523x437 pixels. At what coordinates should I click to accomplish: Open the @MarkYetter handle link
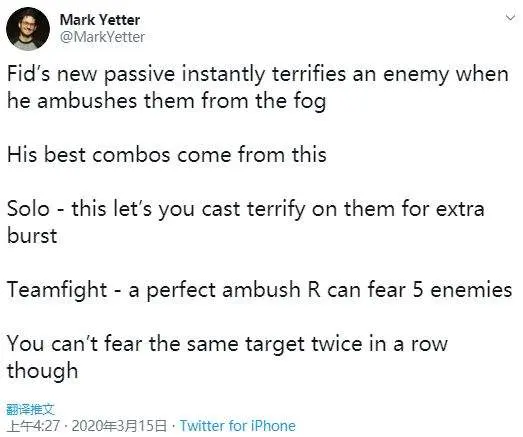[x=102, y=37]
